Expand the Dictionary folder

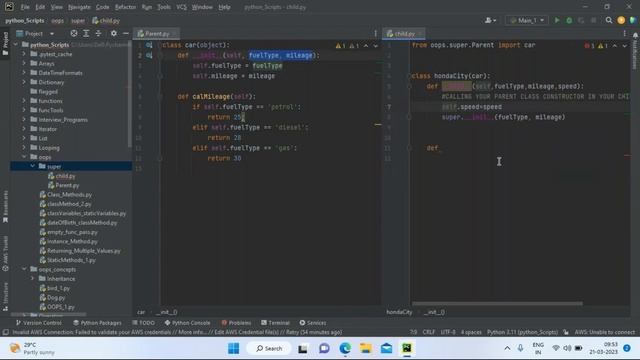pos(24,82)
